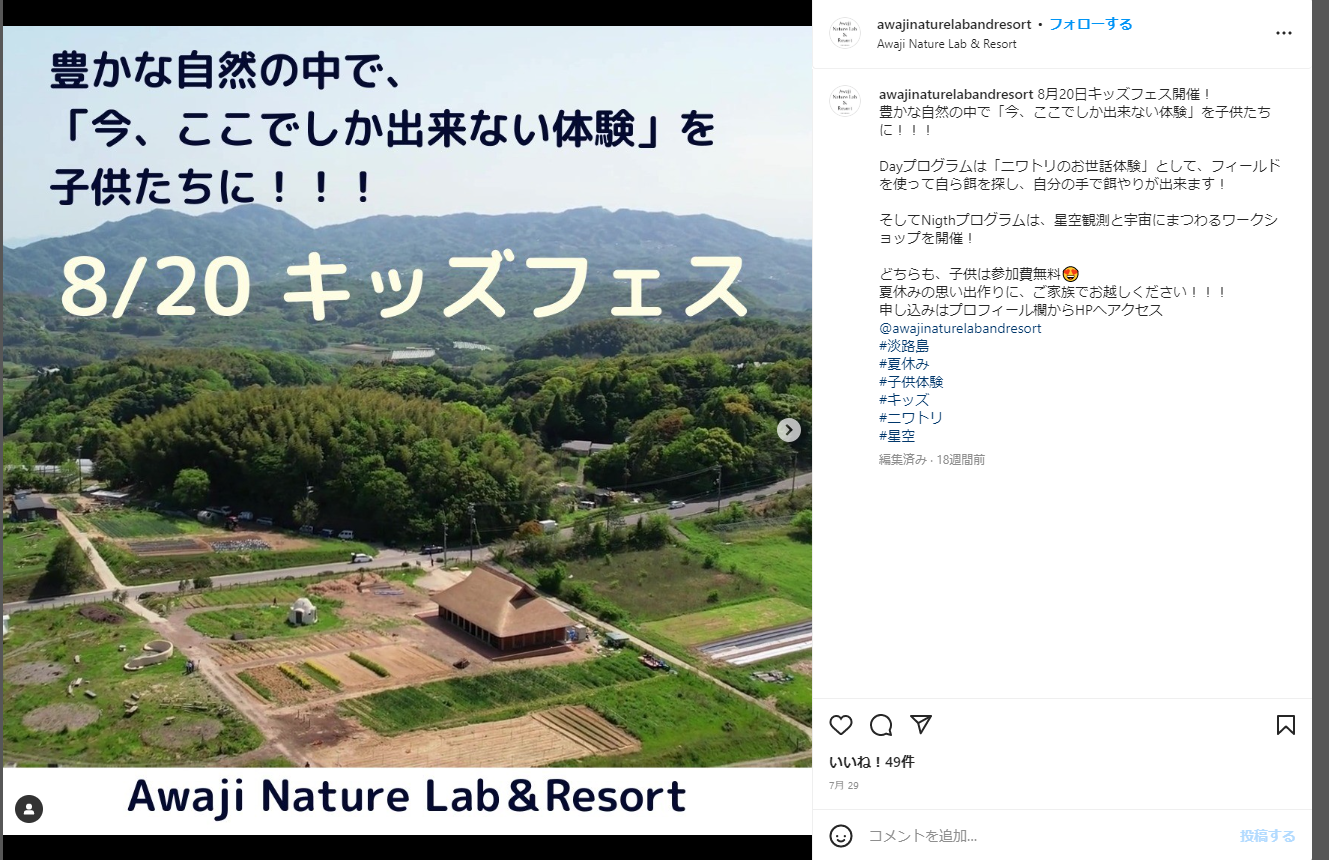
Task: Open the emoji picker smiley icon
Action: [x=841, y=836]
